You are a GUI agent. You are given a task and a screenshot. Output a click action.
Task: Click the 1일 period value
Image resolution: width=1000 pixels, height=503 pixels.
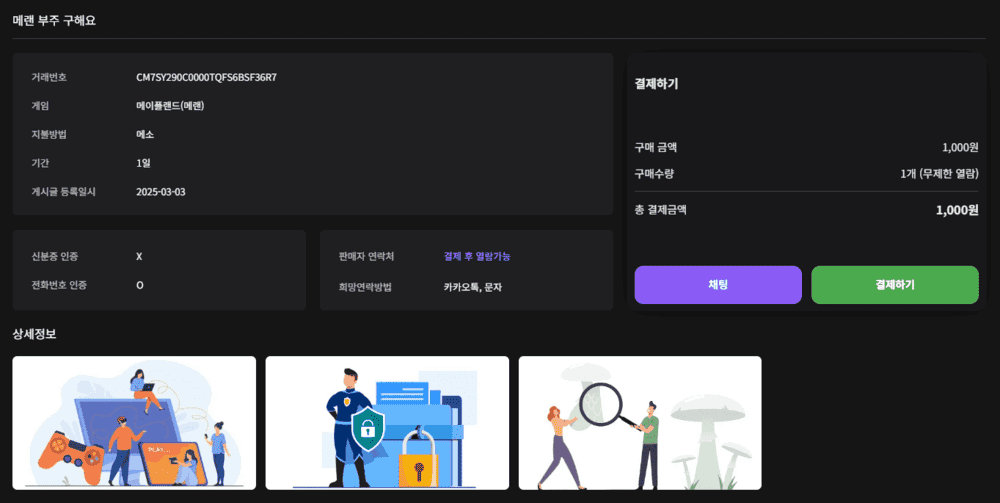click(143, 163)
